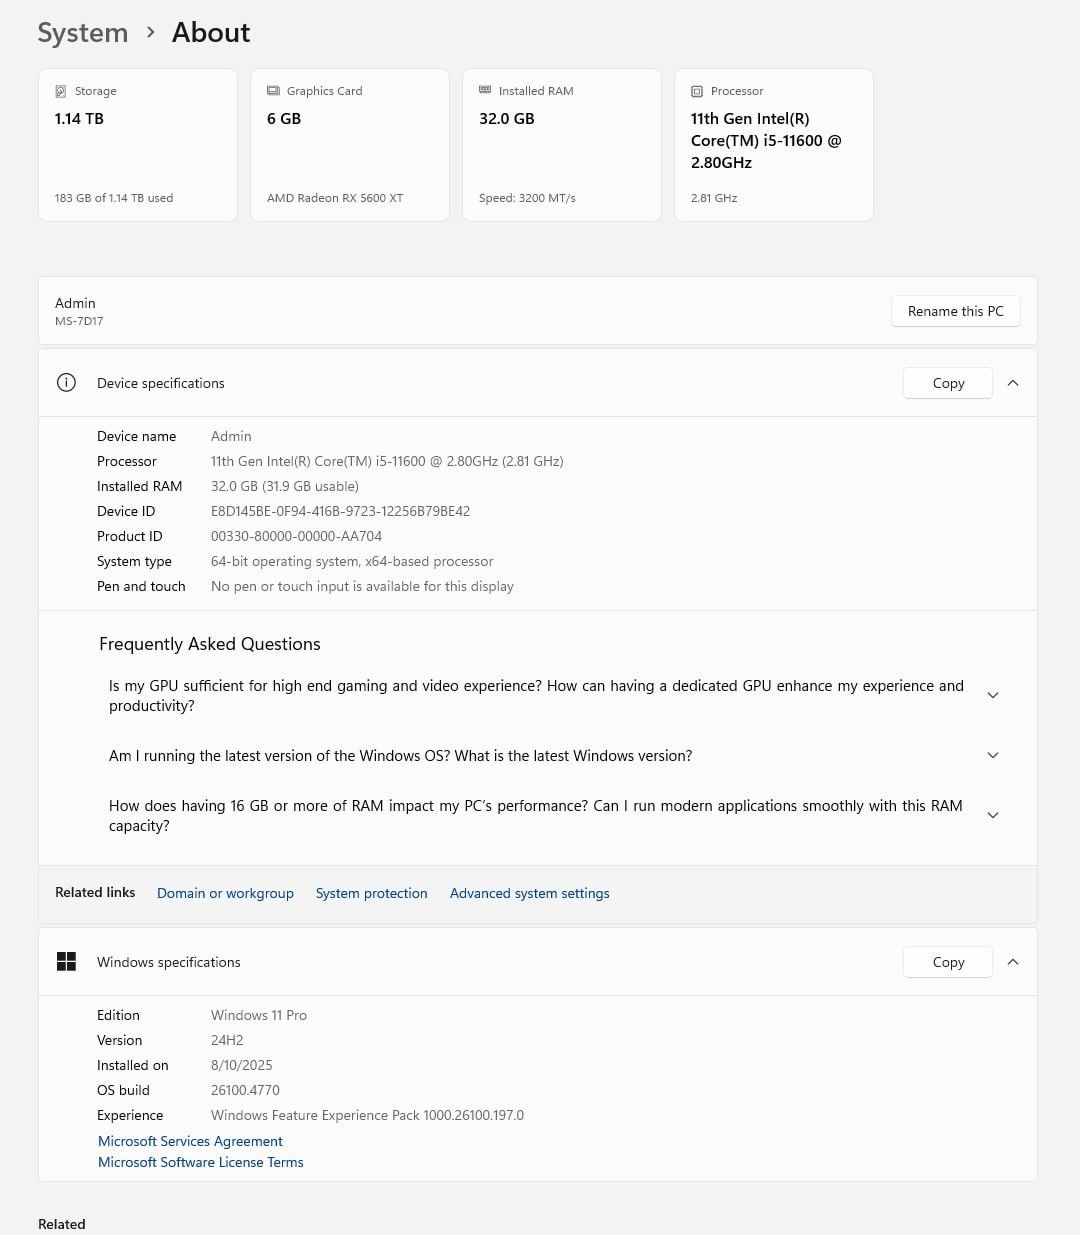Go back to System in the breadcrumb
Viewport: 1080px width, 1235px height.
83,33
